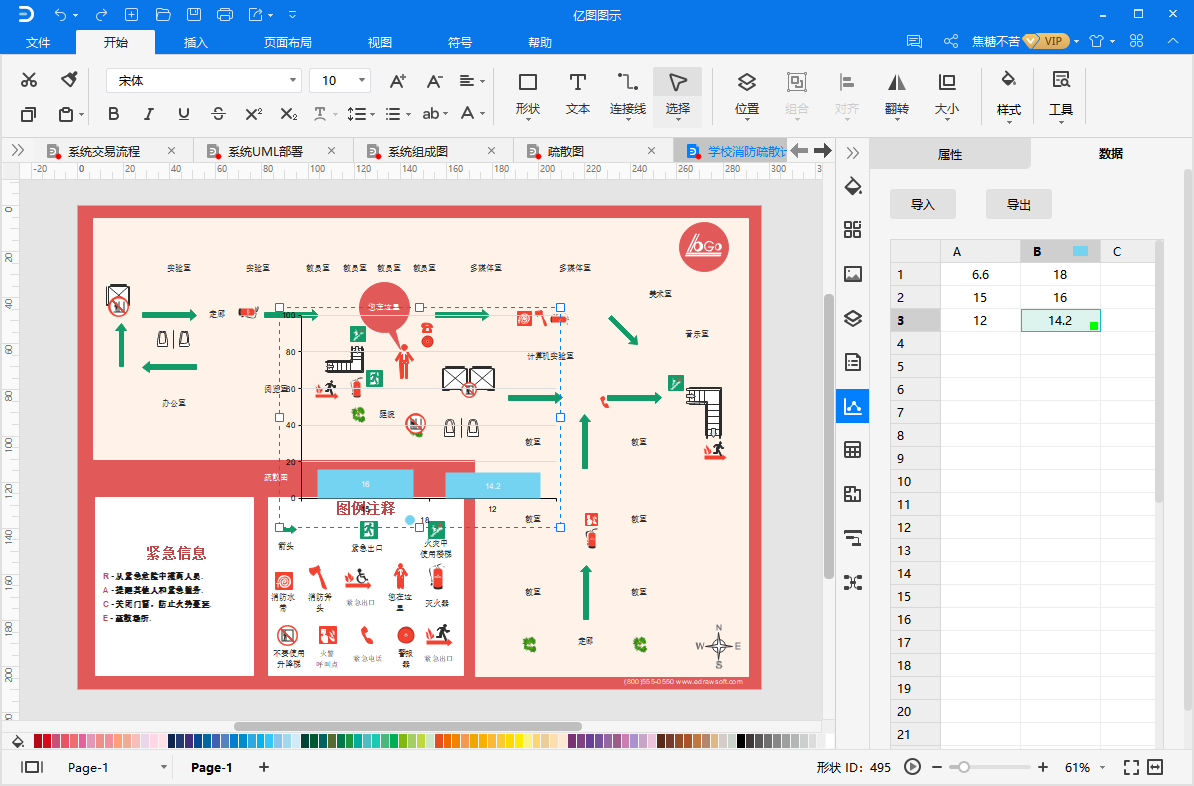Open the image sidebar panel
The height and width of the screenshot is (786, 1194).
pos(853,274)
